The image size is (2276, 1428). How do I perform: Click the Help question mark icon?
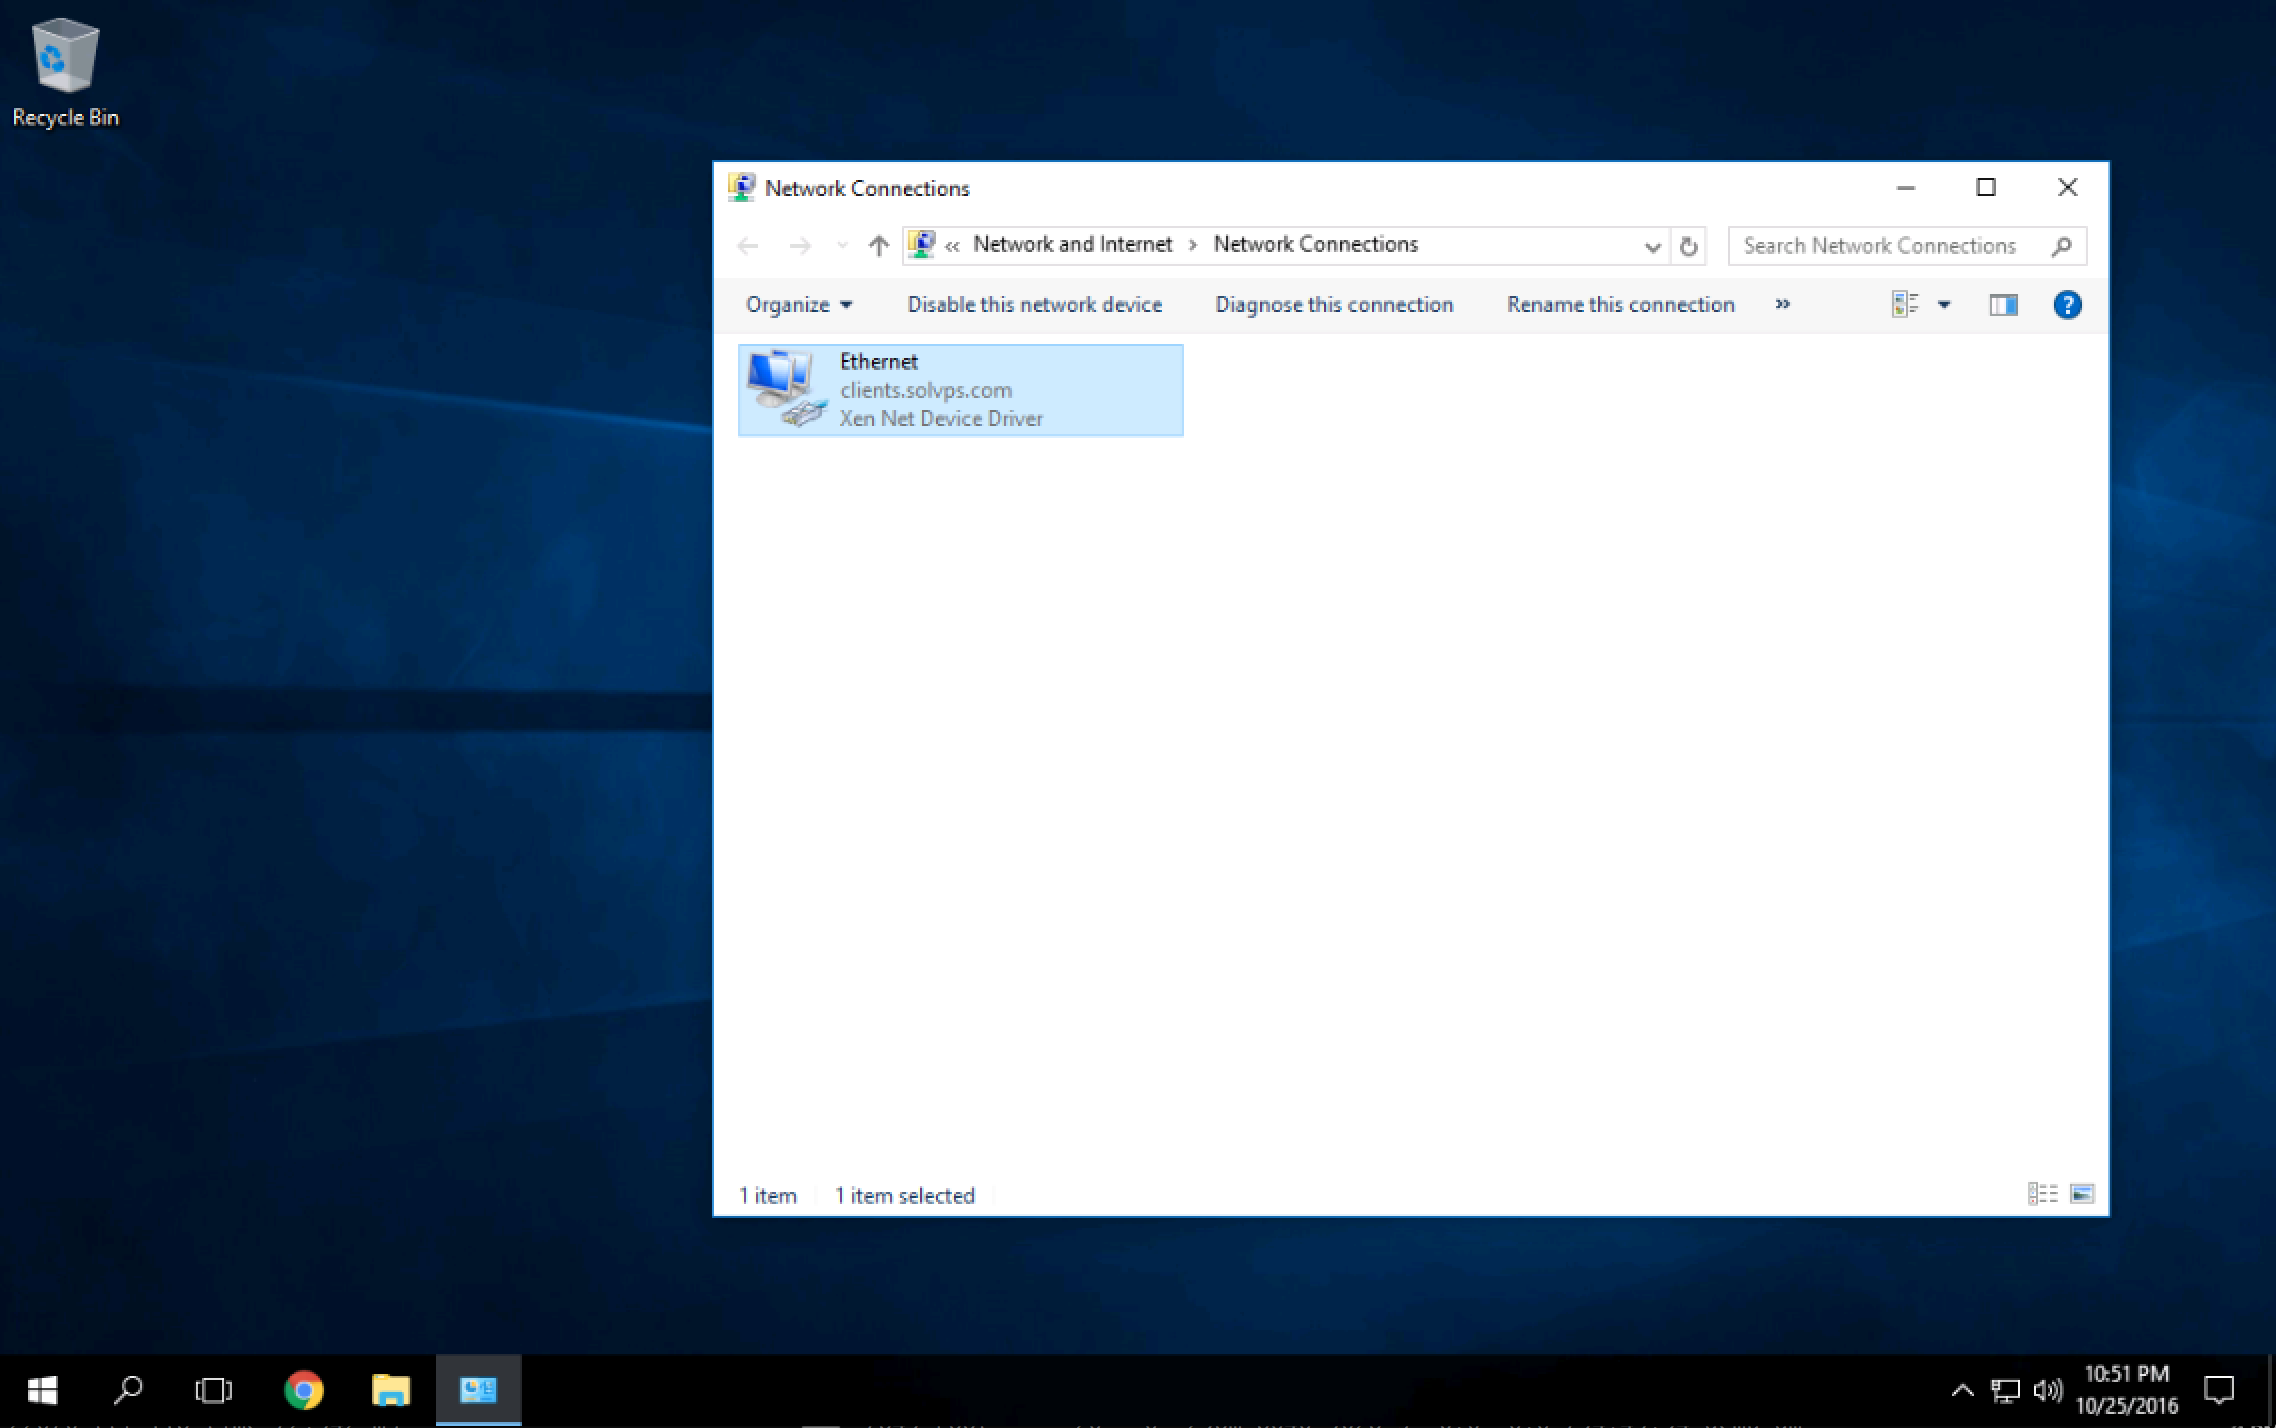pyautogui.click(x=2066, y=304)
